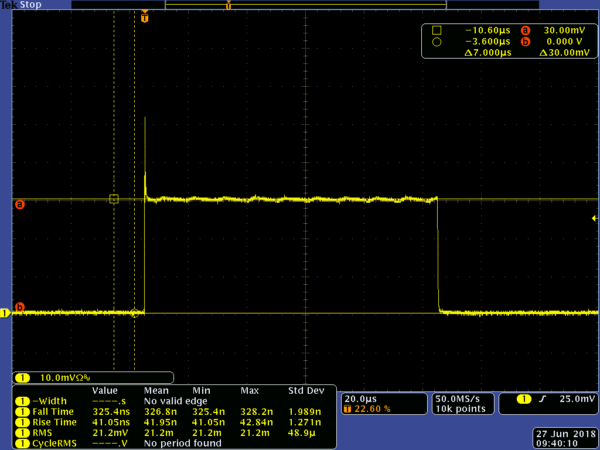Click the channel 1 badge for Fall Time
Viewport: 600px width, 450px height.
(22, 412)
